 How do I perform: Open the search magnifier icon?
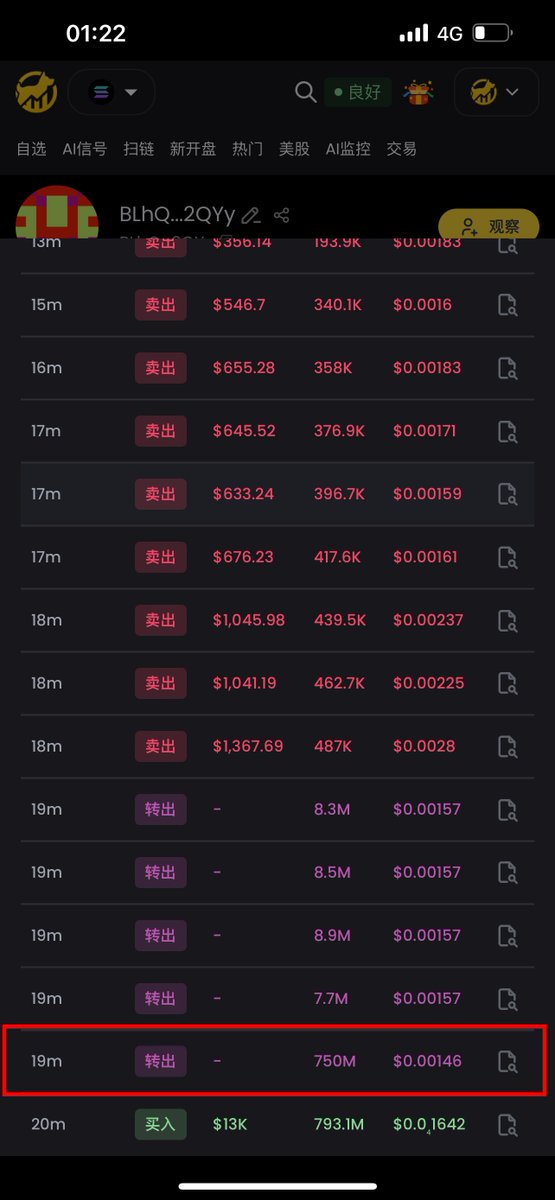point(305,92)
